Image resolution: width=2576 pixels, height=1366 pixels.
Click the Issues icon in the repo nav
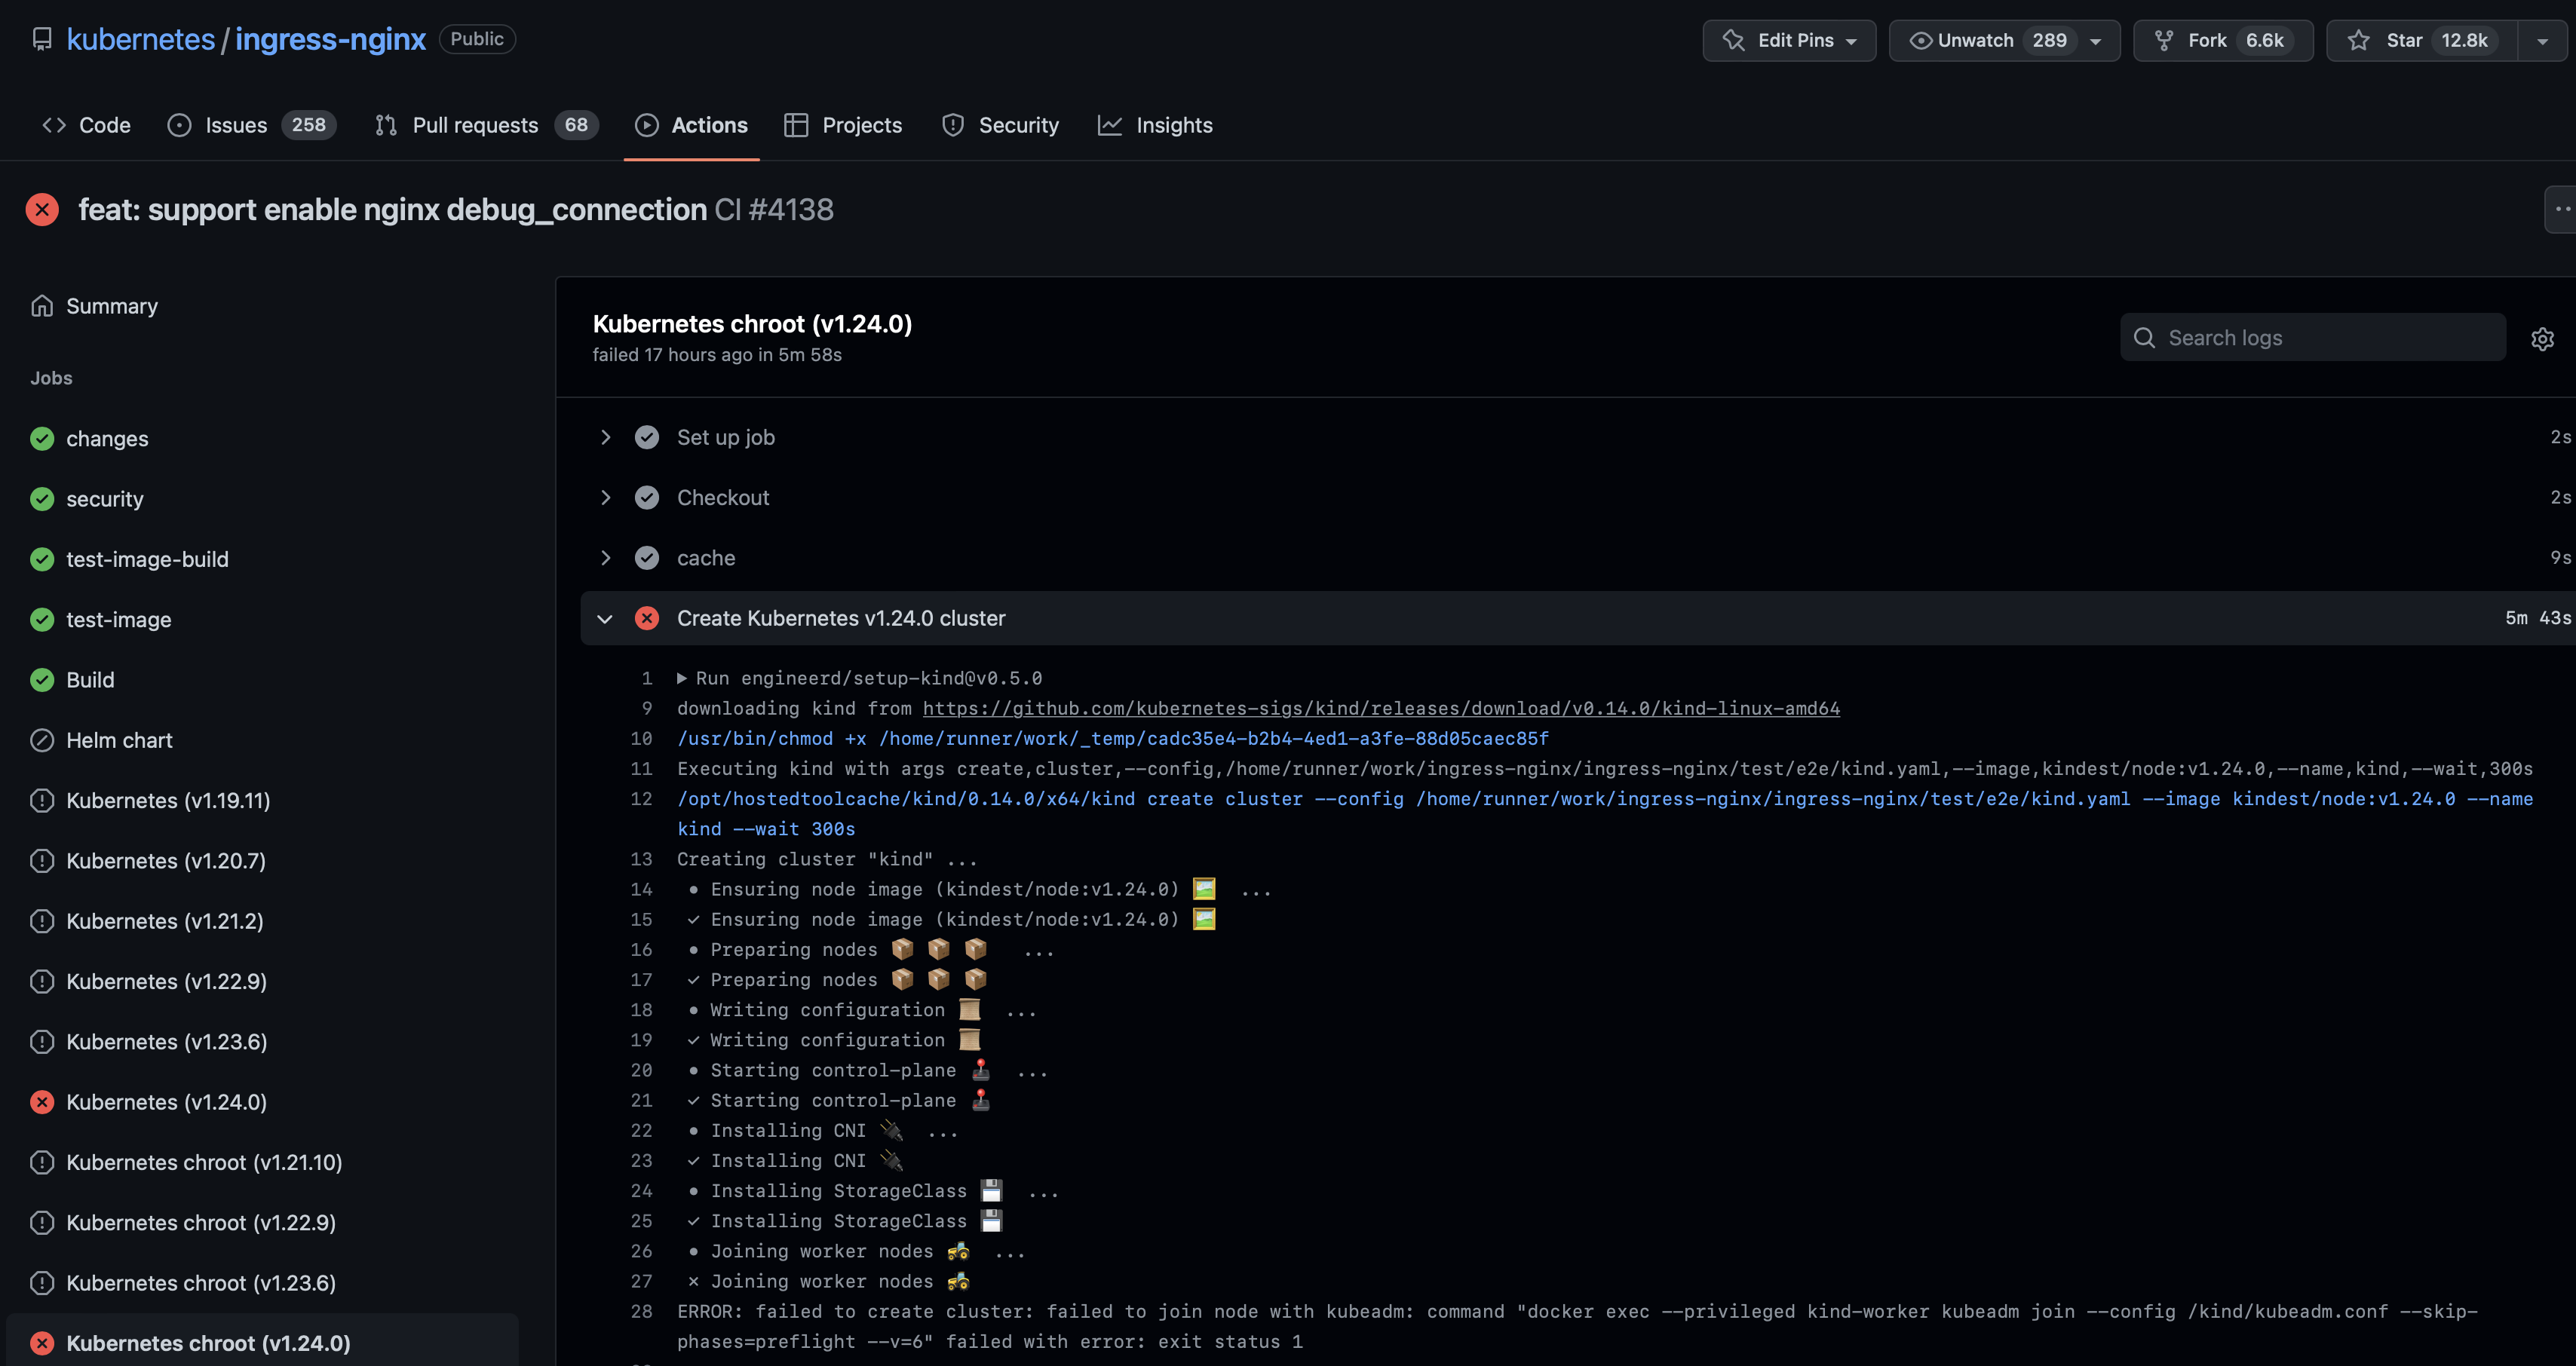click(179, 125)
